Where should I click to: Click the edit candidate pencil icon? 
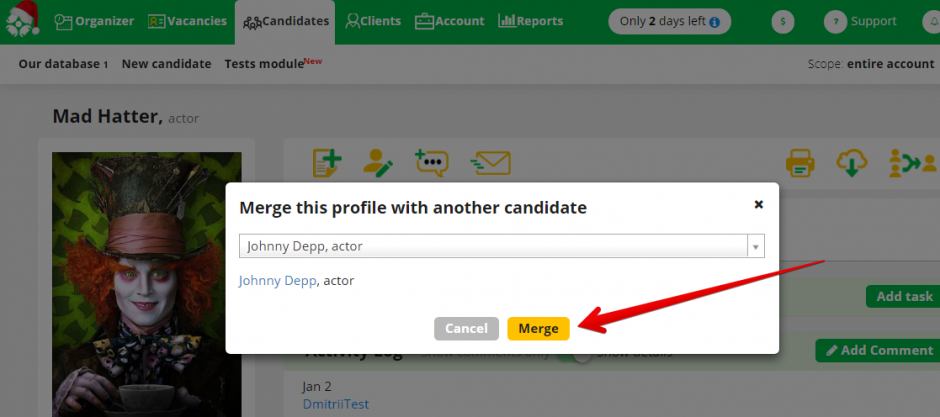tap(378, 162)
